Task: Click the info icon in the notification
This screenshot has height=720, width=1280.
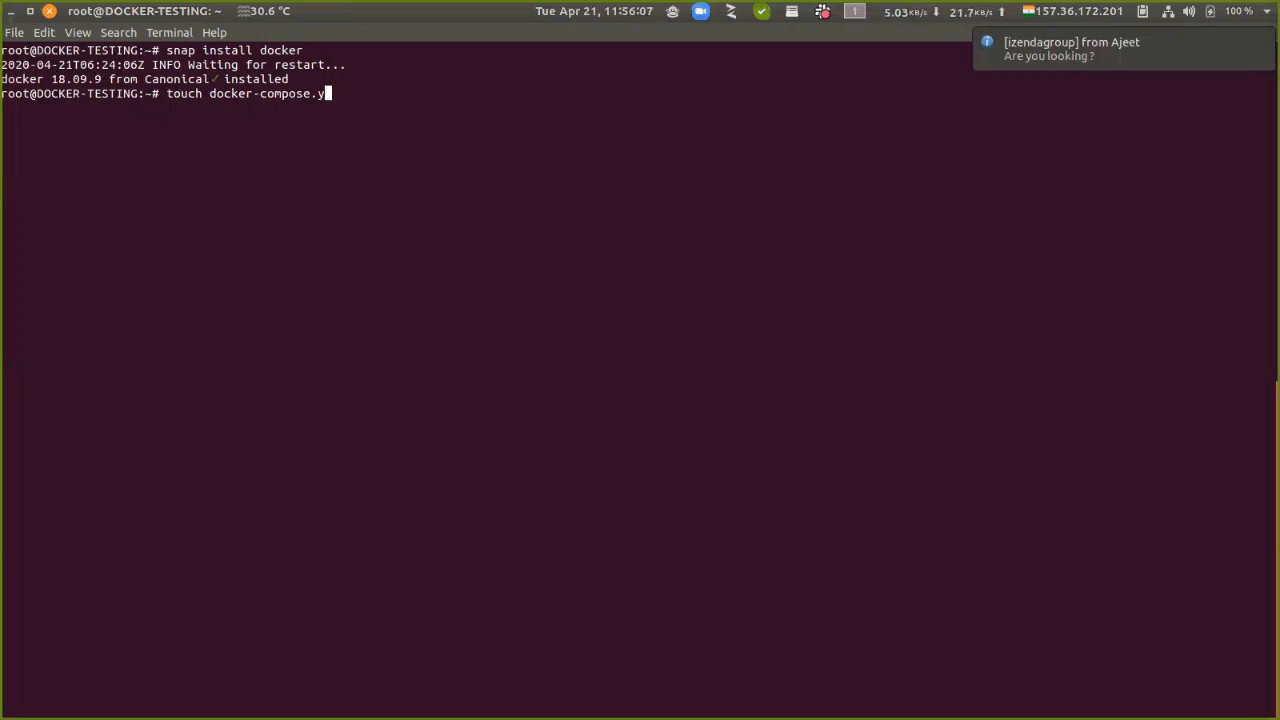Action: click(x=987, y=42)
